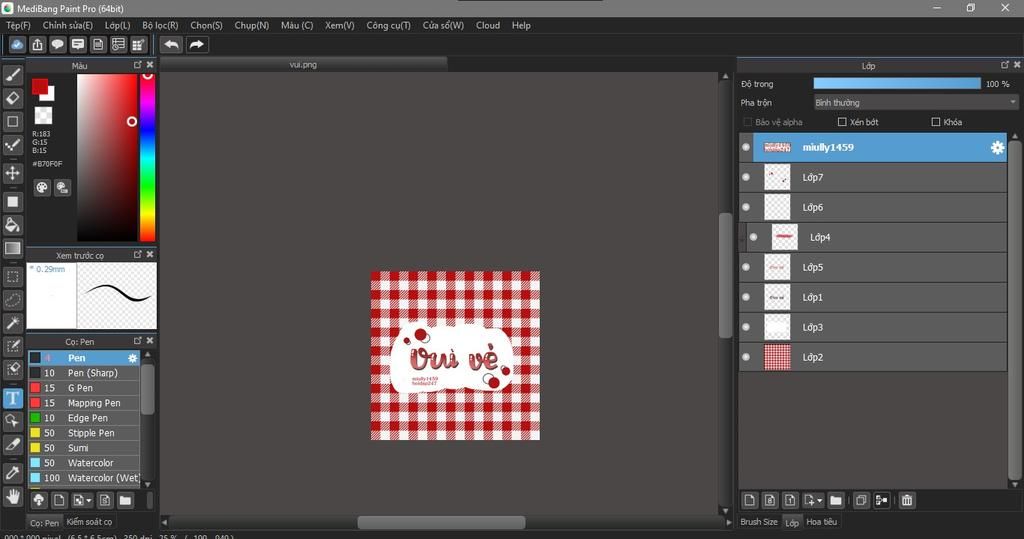Screen dimensions: 1024x539
Task: Hide the Lớp6 layer
Action: pos(746,207)
